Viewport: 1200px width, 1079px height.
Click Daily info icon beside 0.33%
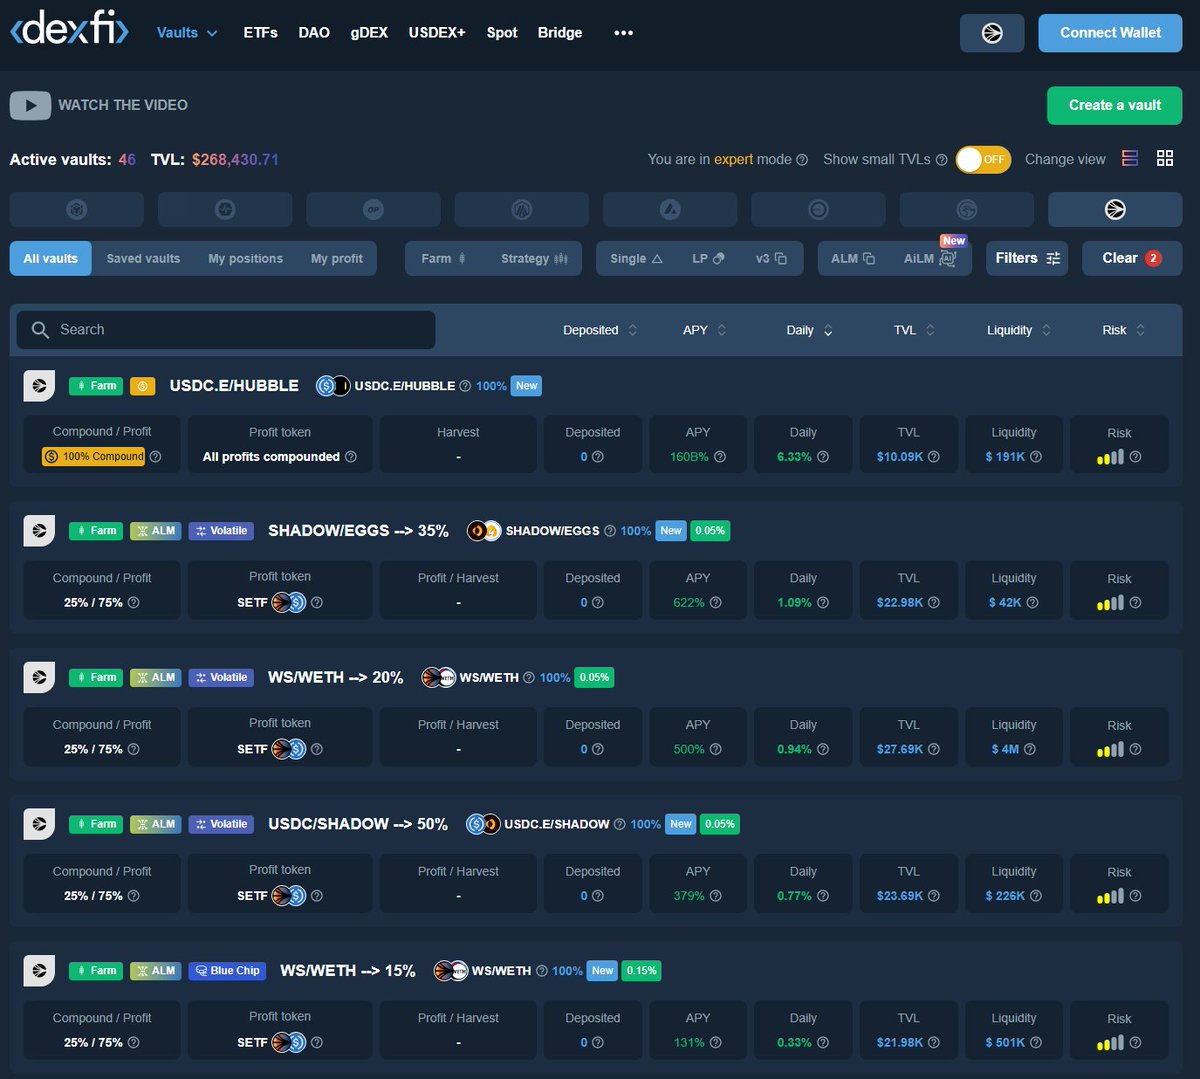pyautogui.click(x=823, y=1043)
